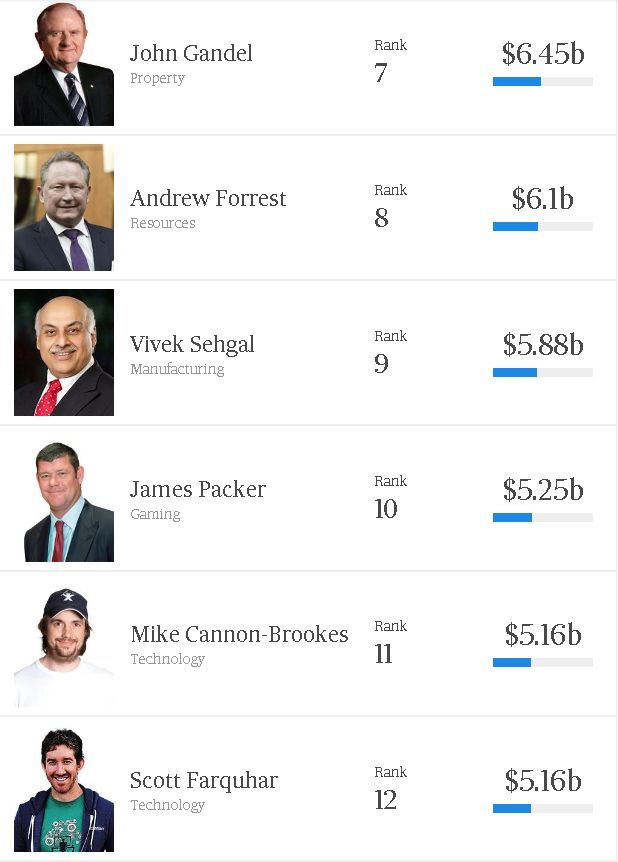Open Mike Cannon-Brookes name link
The width and height of the screenshot is (618, 862).
239,634
